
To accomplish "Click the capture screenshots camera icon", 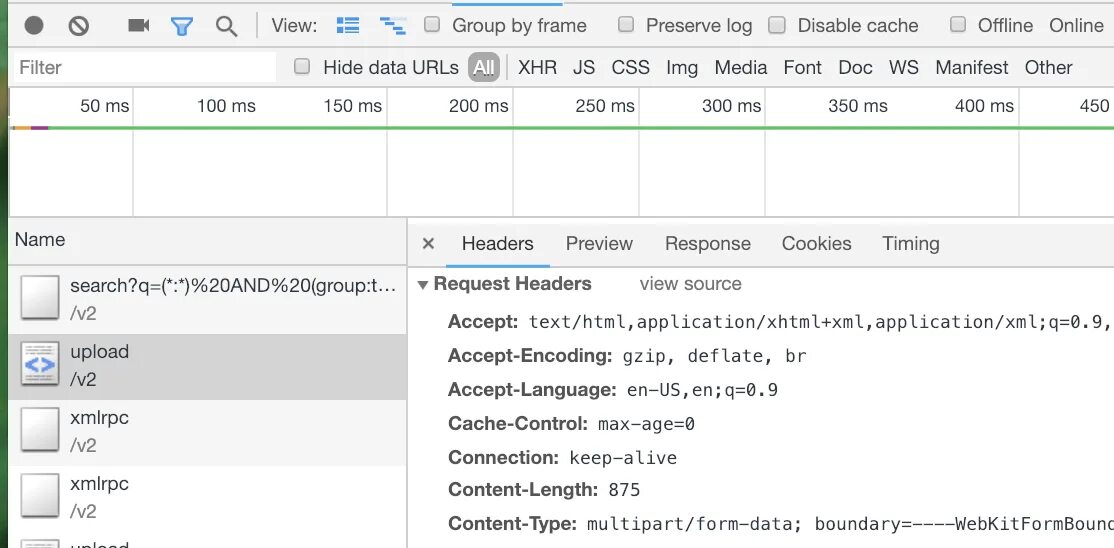I will click(x=139, y=26).
